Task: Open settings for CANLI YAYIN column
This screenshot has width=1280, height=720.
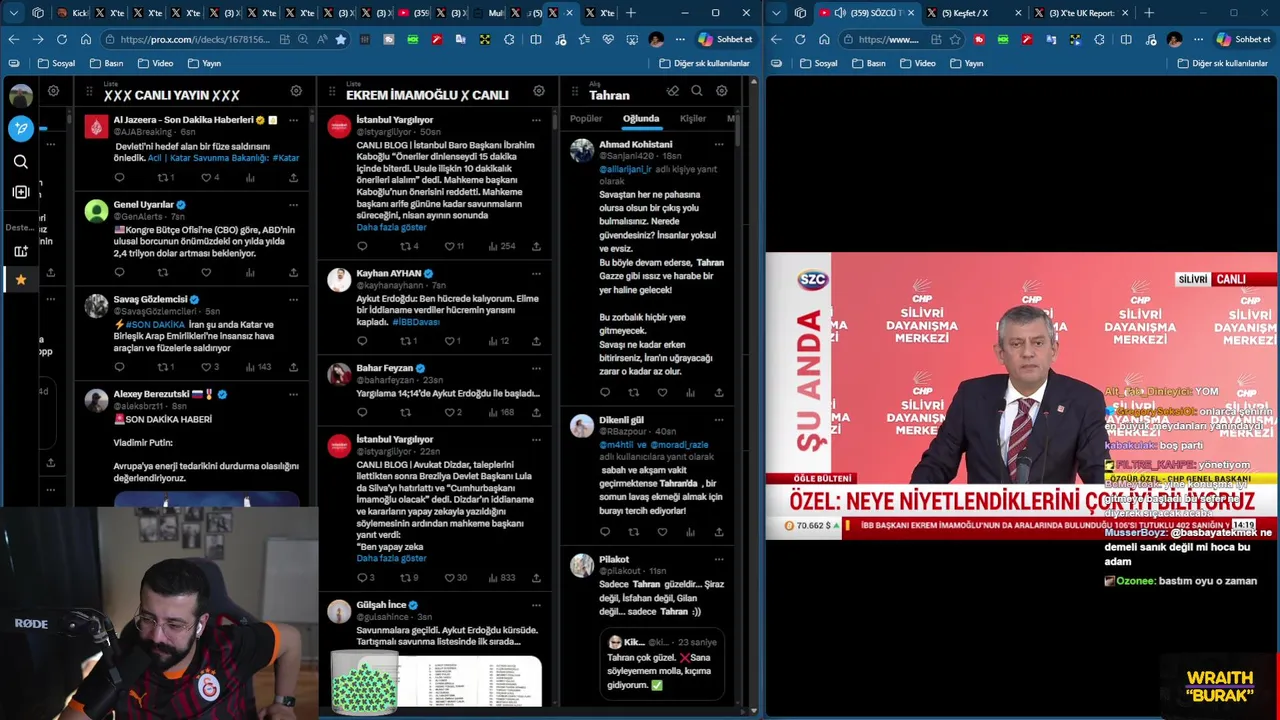Action: pyautogui.click(x=296, y=91)
